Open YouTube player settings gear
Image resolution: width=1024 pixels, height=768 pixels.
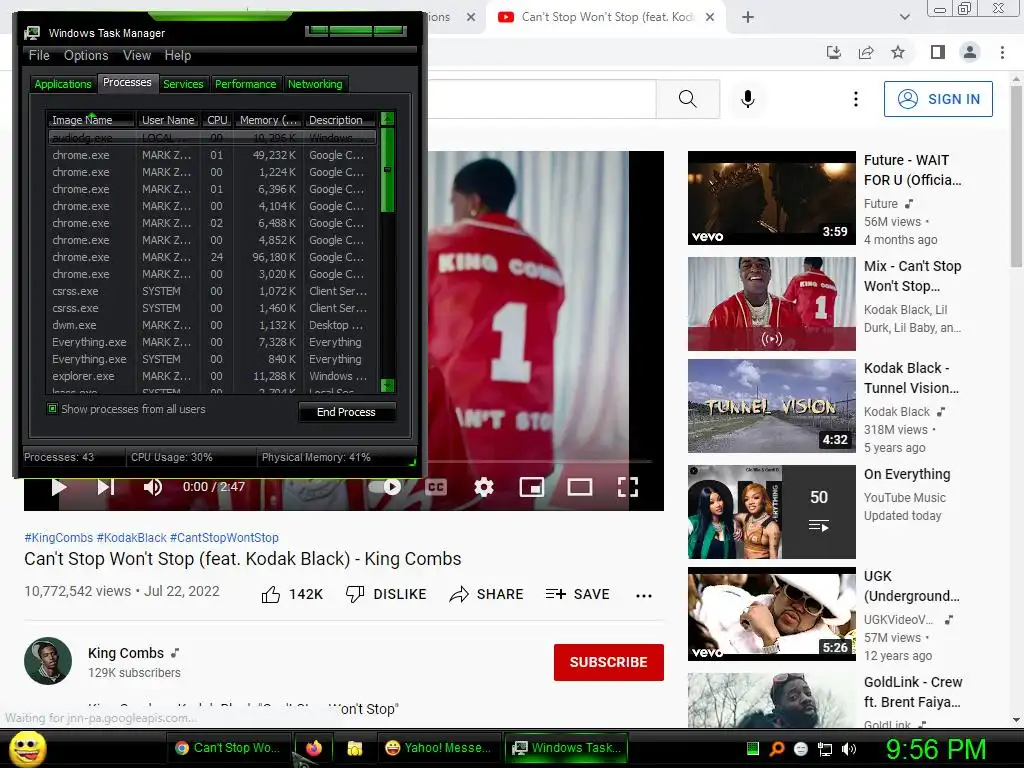(x=484, y=487)
